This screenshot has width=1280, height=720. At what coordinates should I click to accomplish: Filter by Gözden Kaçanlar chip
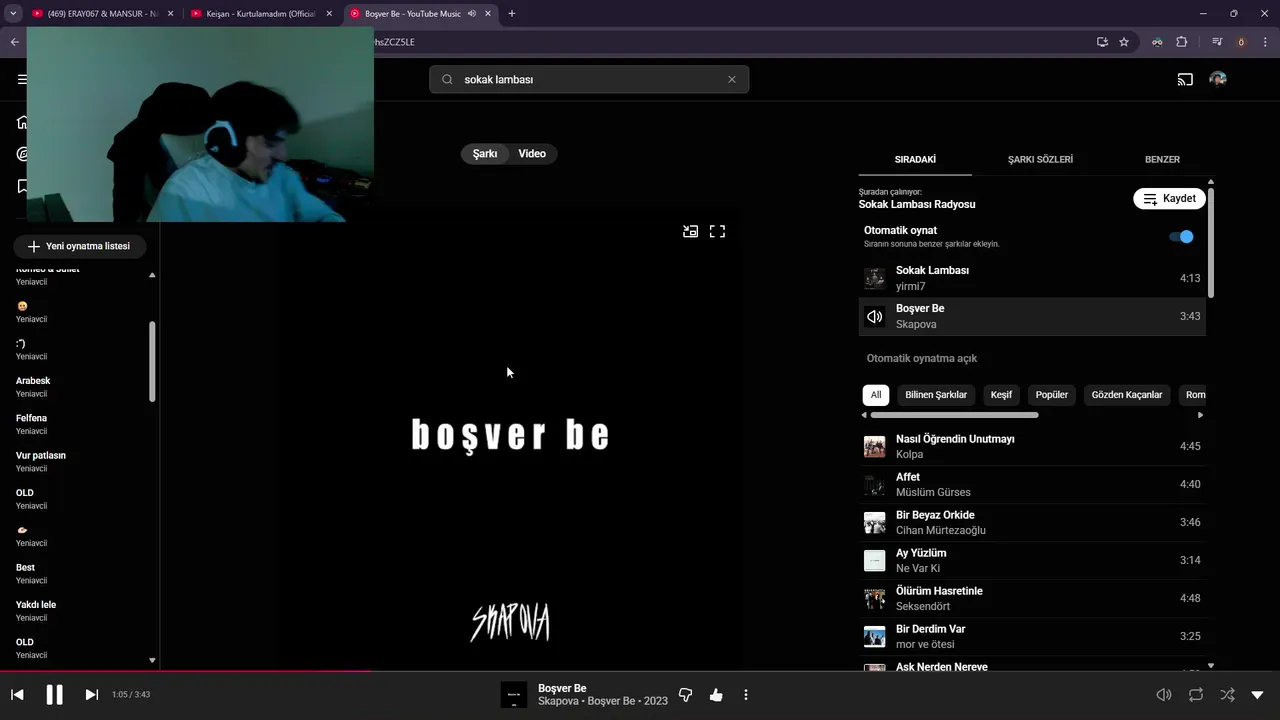(1127, 394)
